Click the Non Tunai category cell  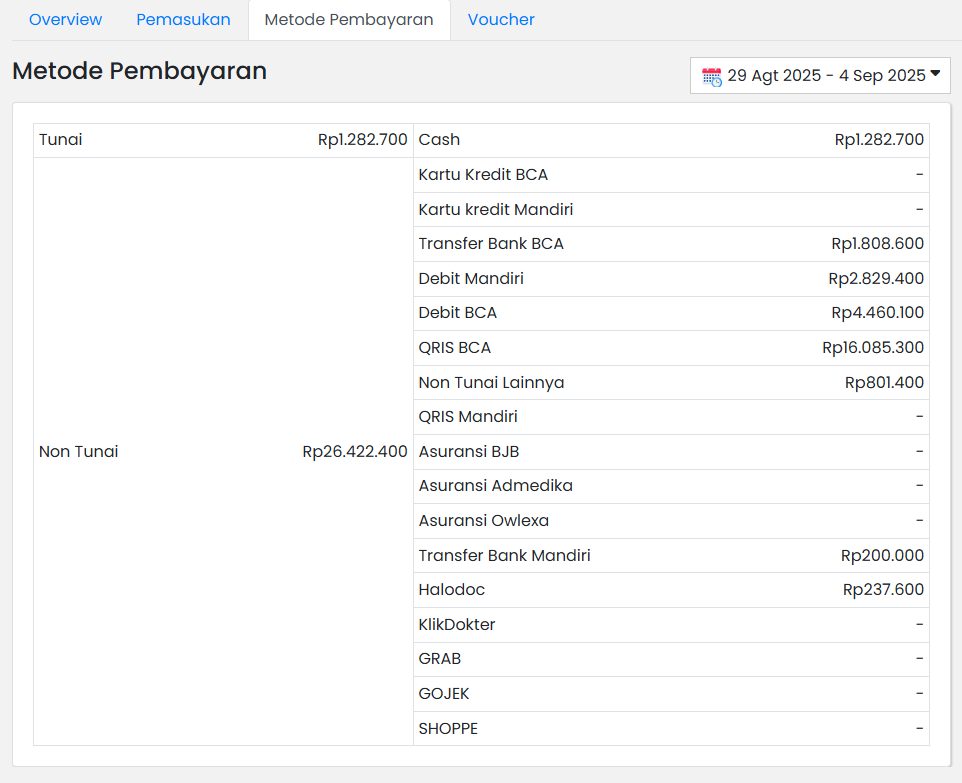[x=79, y=452]
